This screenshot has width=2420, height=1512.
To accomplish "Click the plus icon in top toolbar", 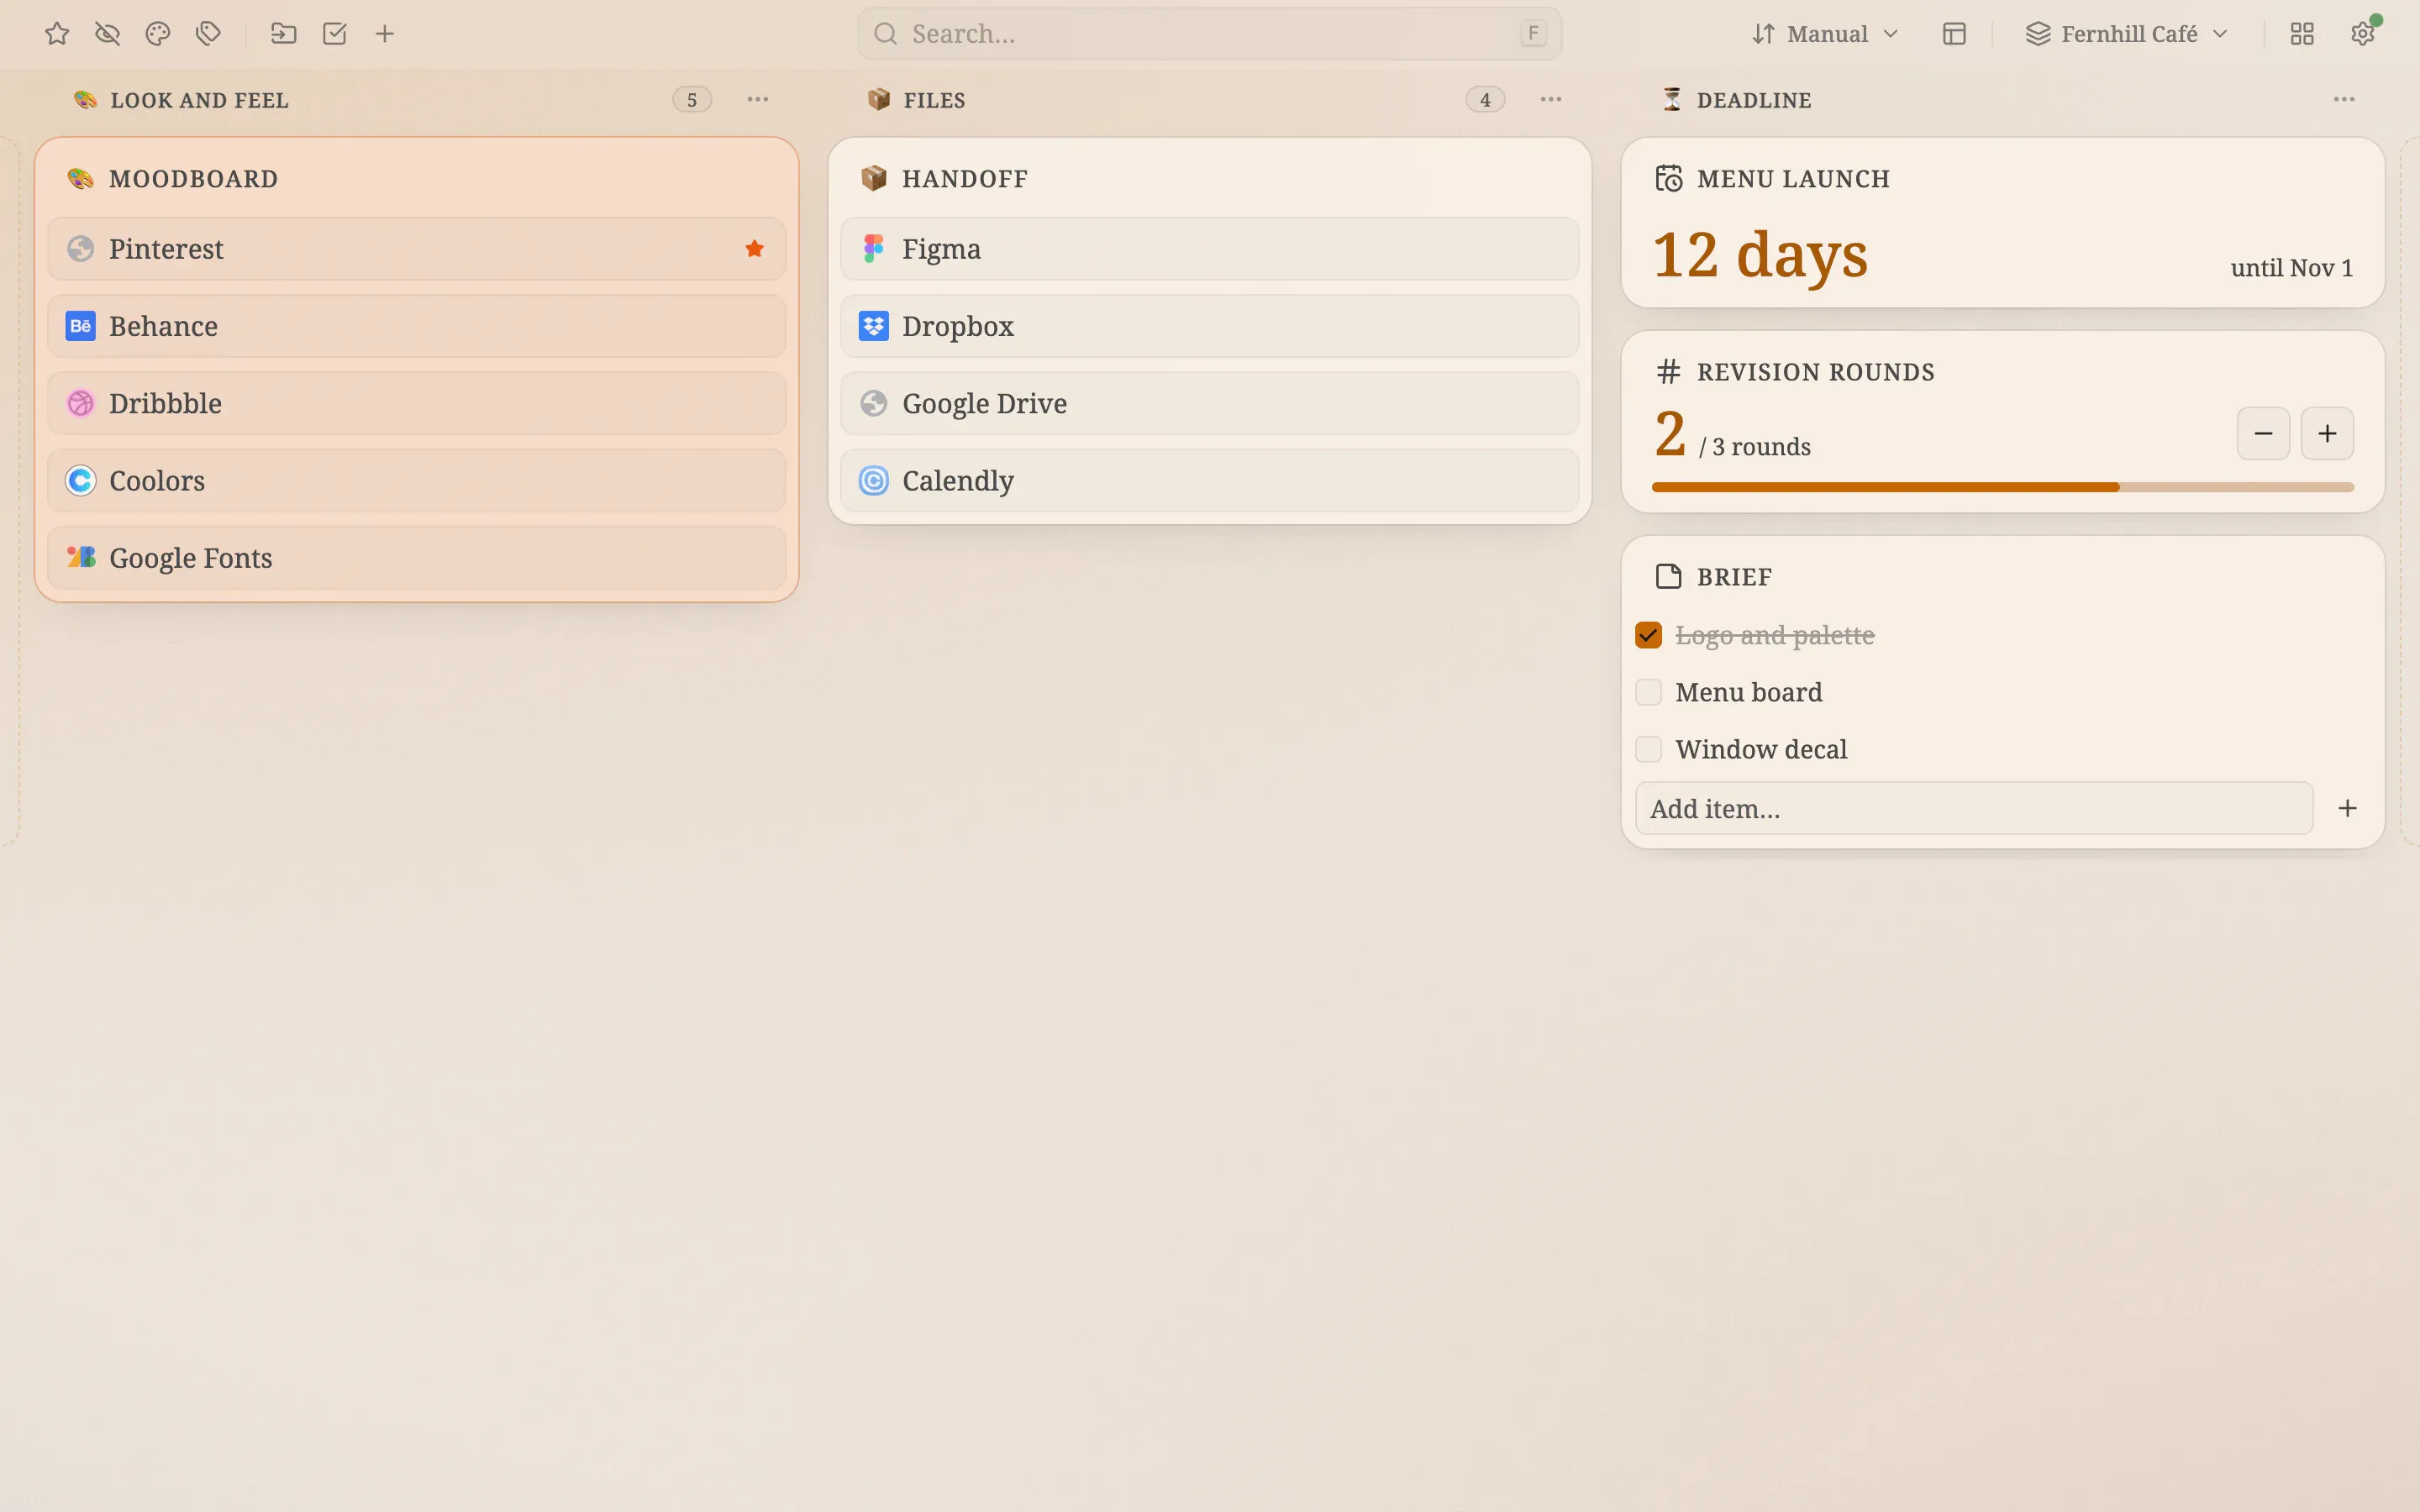I will tap(385, 34).
